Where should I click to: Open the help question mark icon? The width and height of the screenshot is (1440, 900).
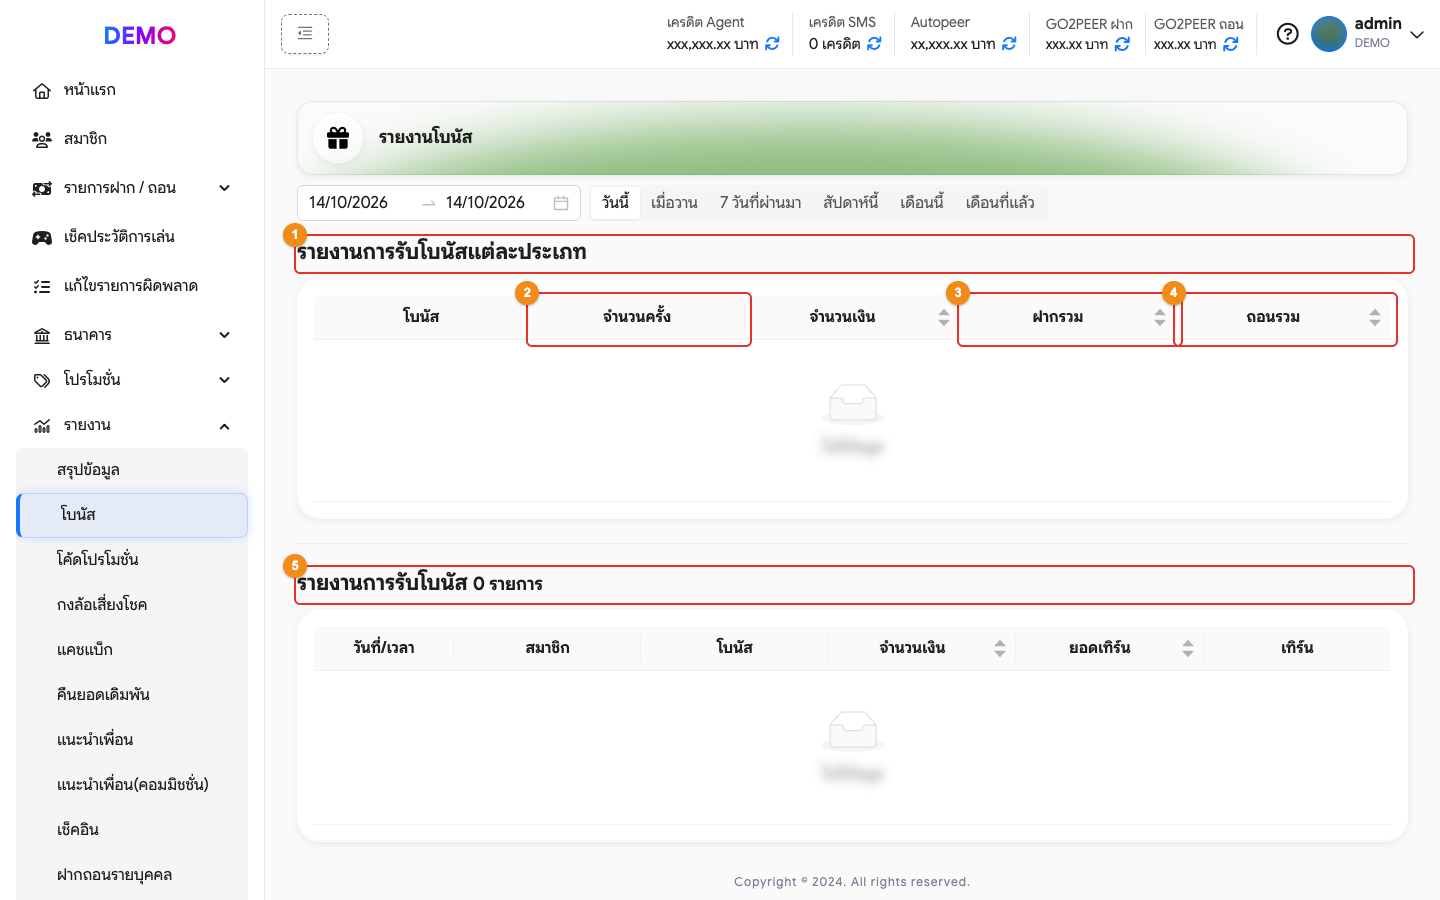(x=1288, y=34)
